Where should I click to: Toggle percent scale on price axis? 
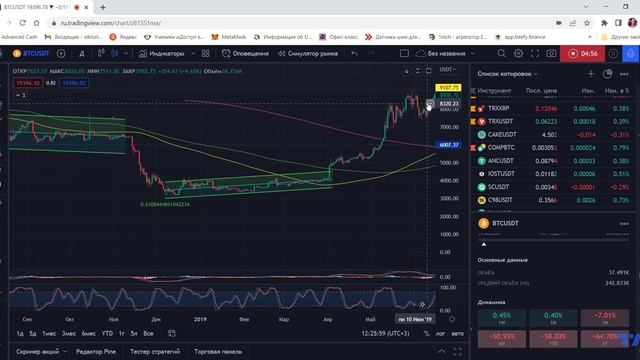point(427,333)
